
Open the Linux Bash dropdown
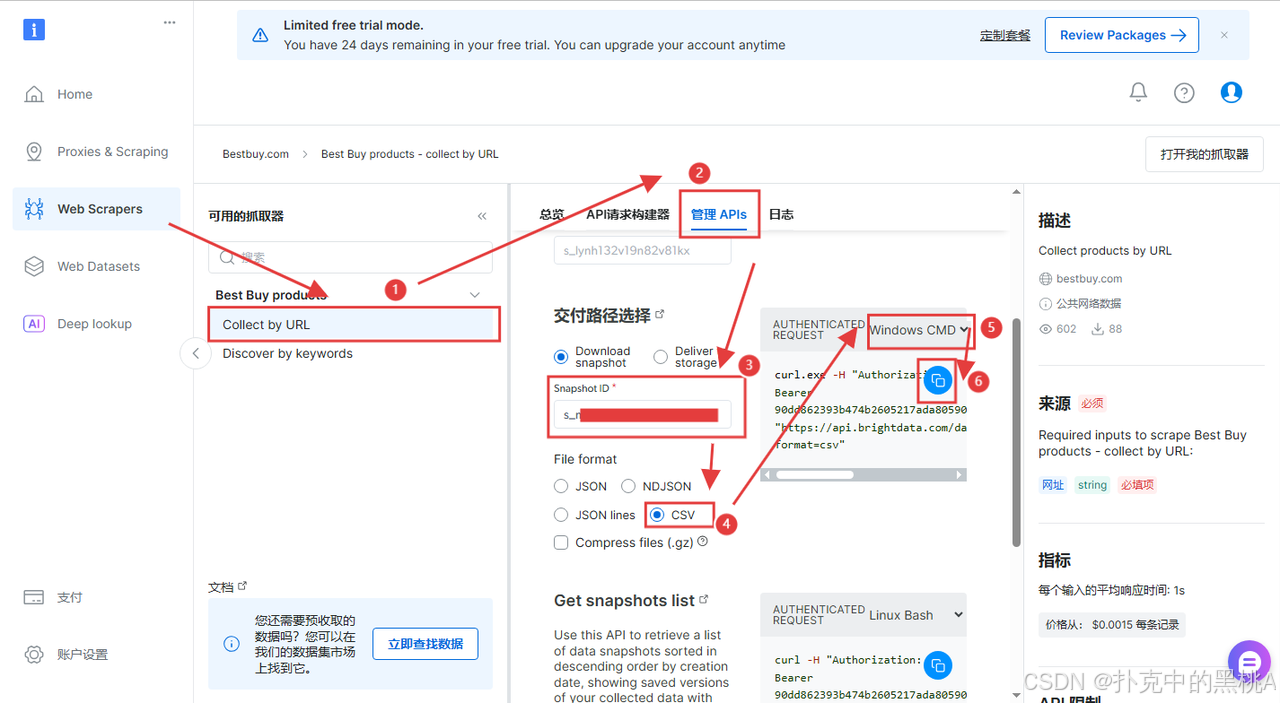click(x=916, y=615)
